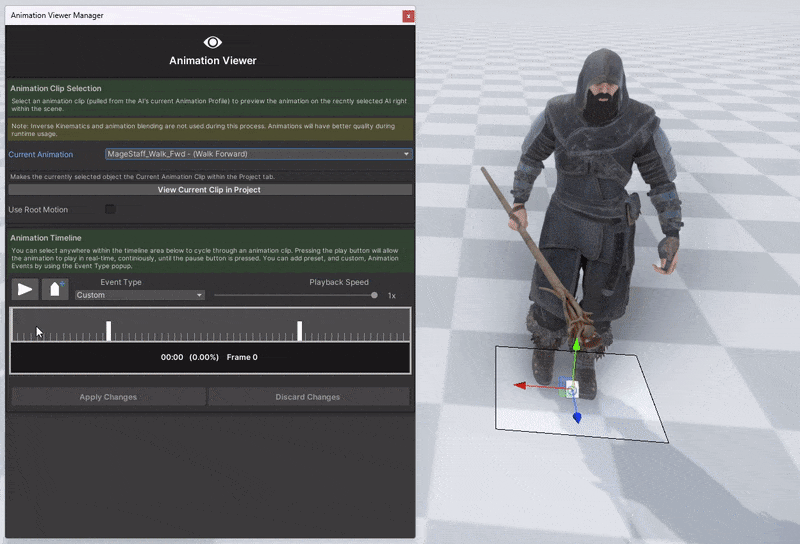Open the Current Animation dropdown
The height and width of the screenshot is (544, 800).
click(x=259, y=154)
